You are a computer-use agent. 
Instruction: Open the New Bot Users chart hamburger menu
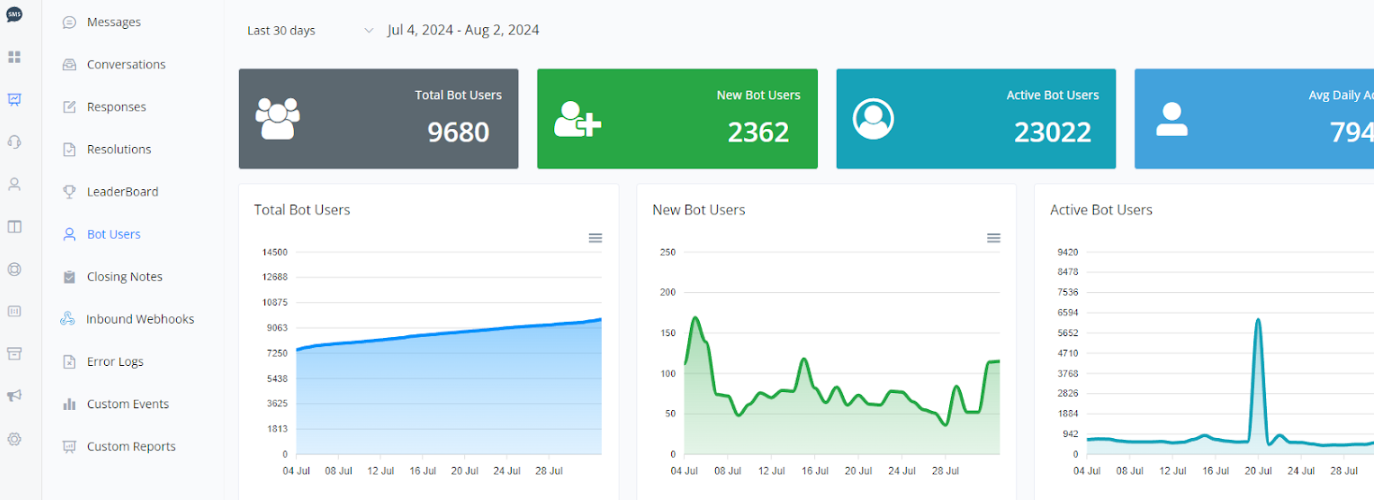pyautogui.click(x=993, y=238)
